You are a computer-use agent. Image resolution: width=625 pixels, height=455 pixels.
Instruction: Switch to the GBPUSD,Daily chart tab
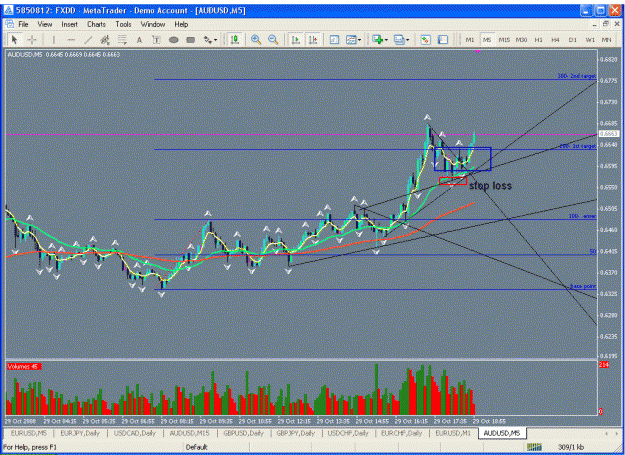(244, 433)
